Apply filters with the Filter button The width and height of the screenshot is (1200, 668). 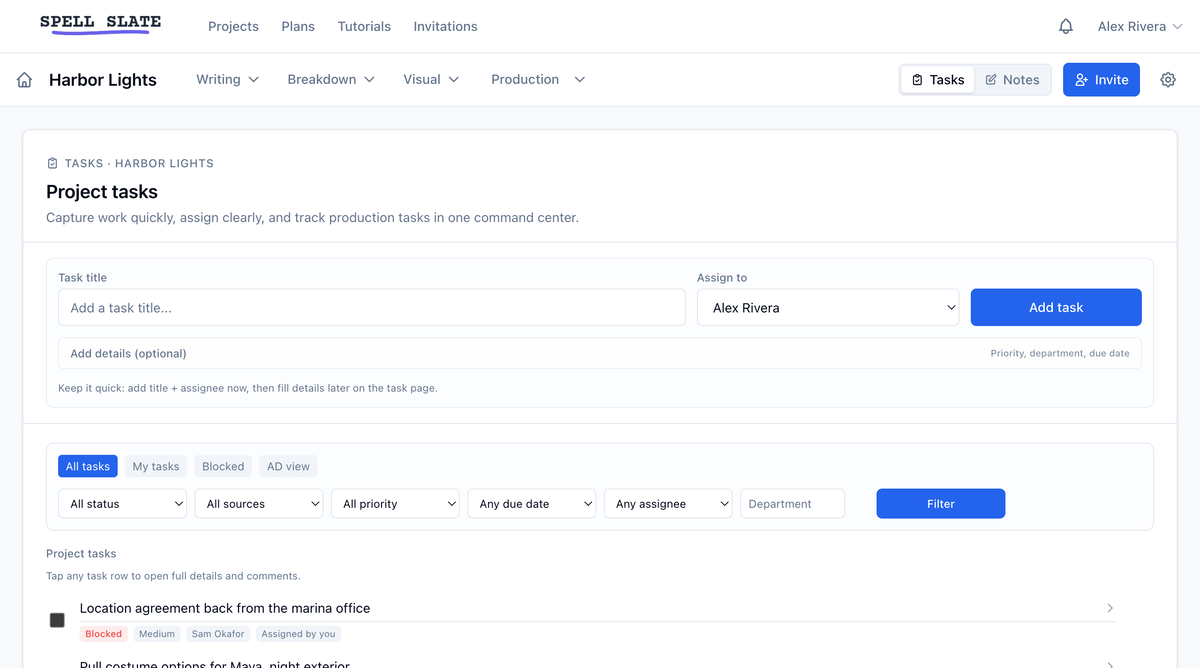pos(941,504)
